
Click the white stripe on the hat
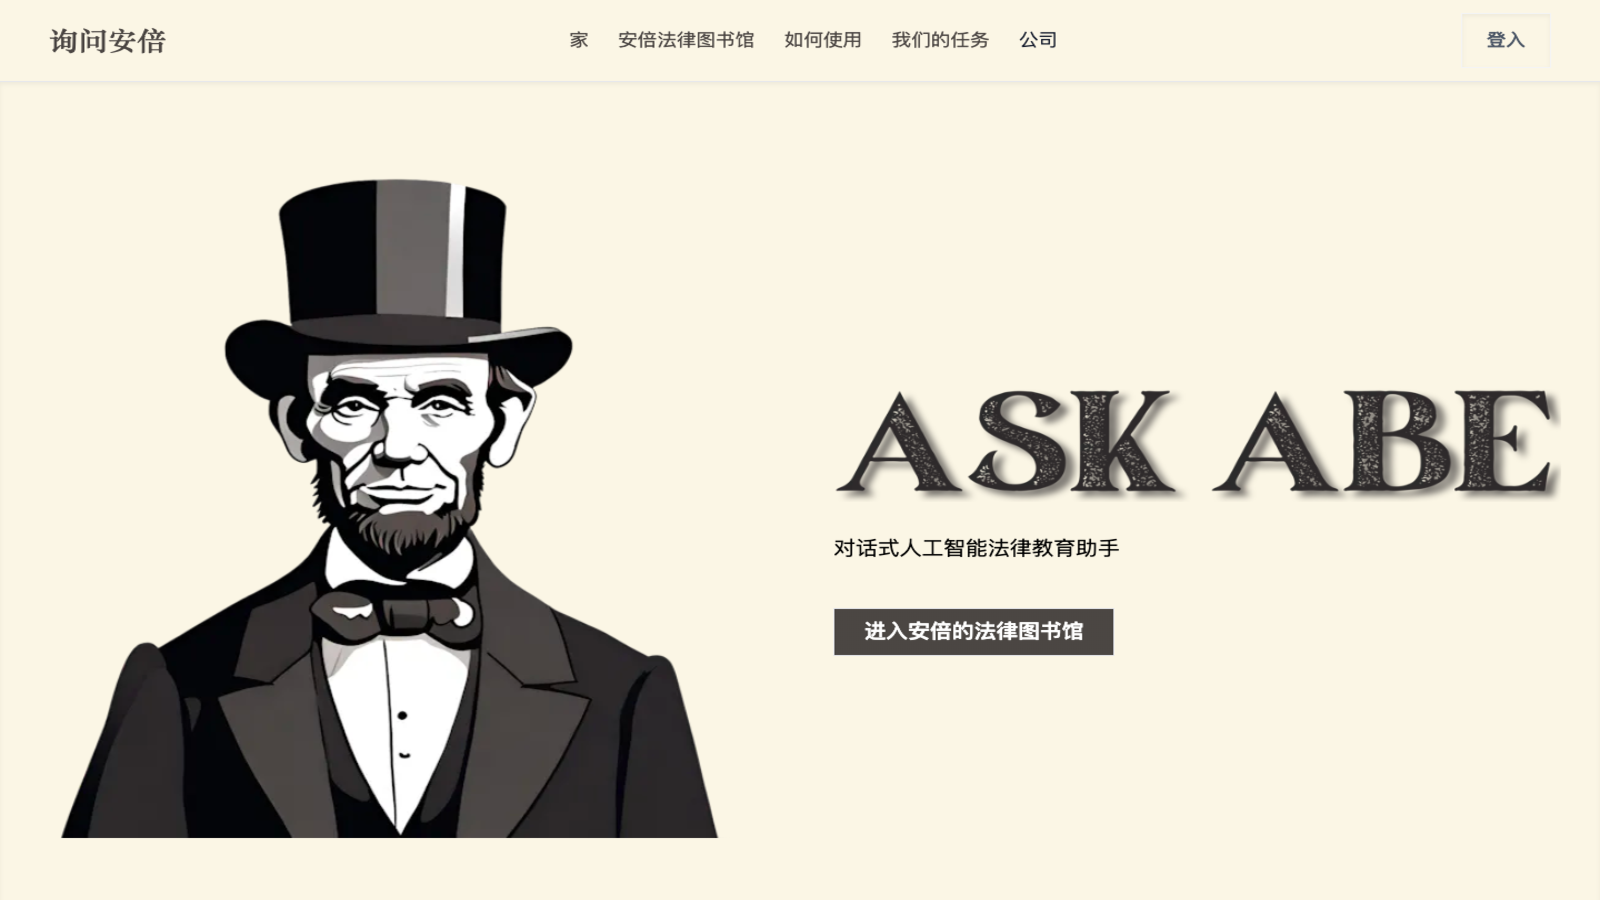[x=456, y=250]
